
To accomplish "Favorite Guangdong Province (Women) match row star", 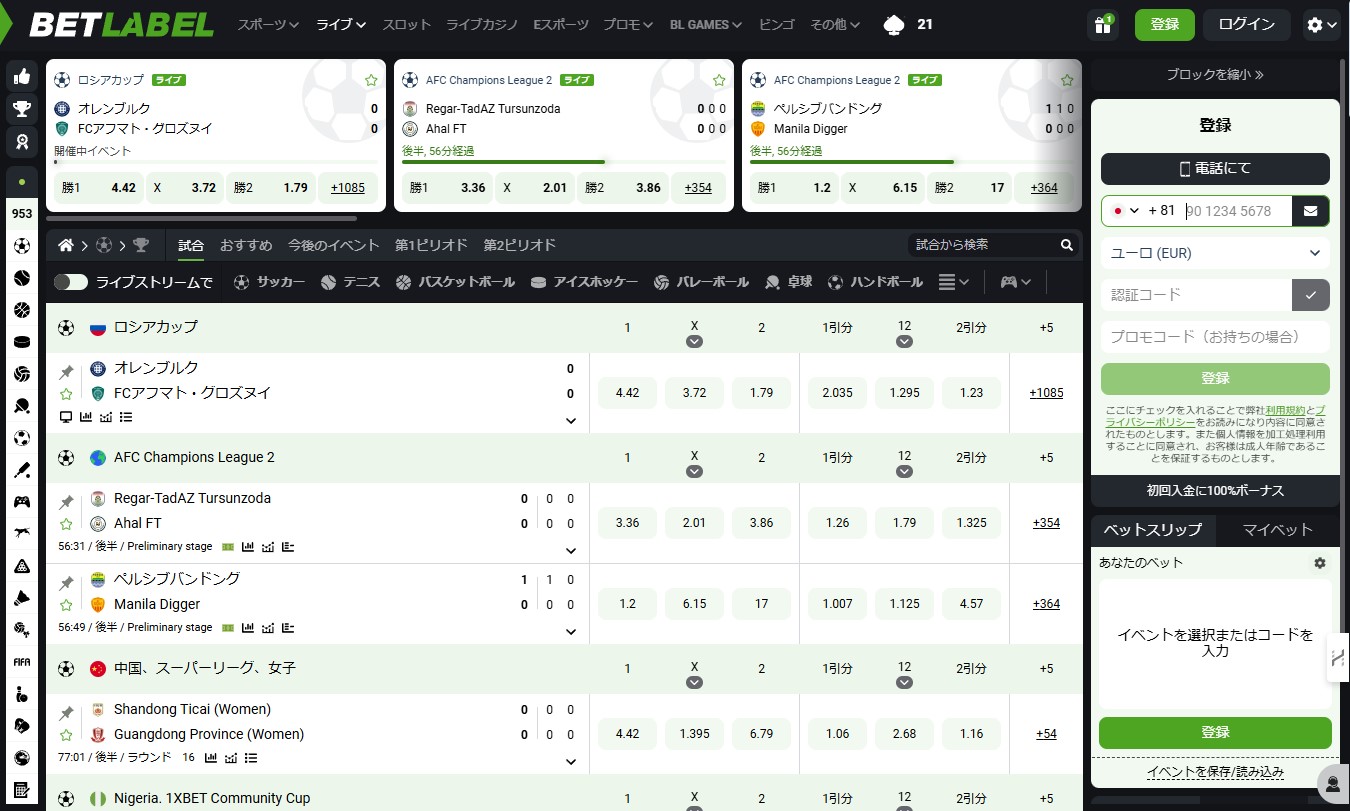I will [66, 735].
